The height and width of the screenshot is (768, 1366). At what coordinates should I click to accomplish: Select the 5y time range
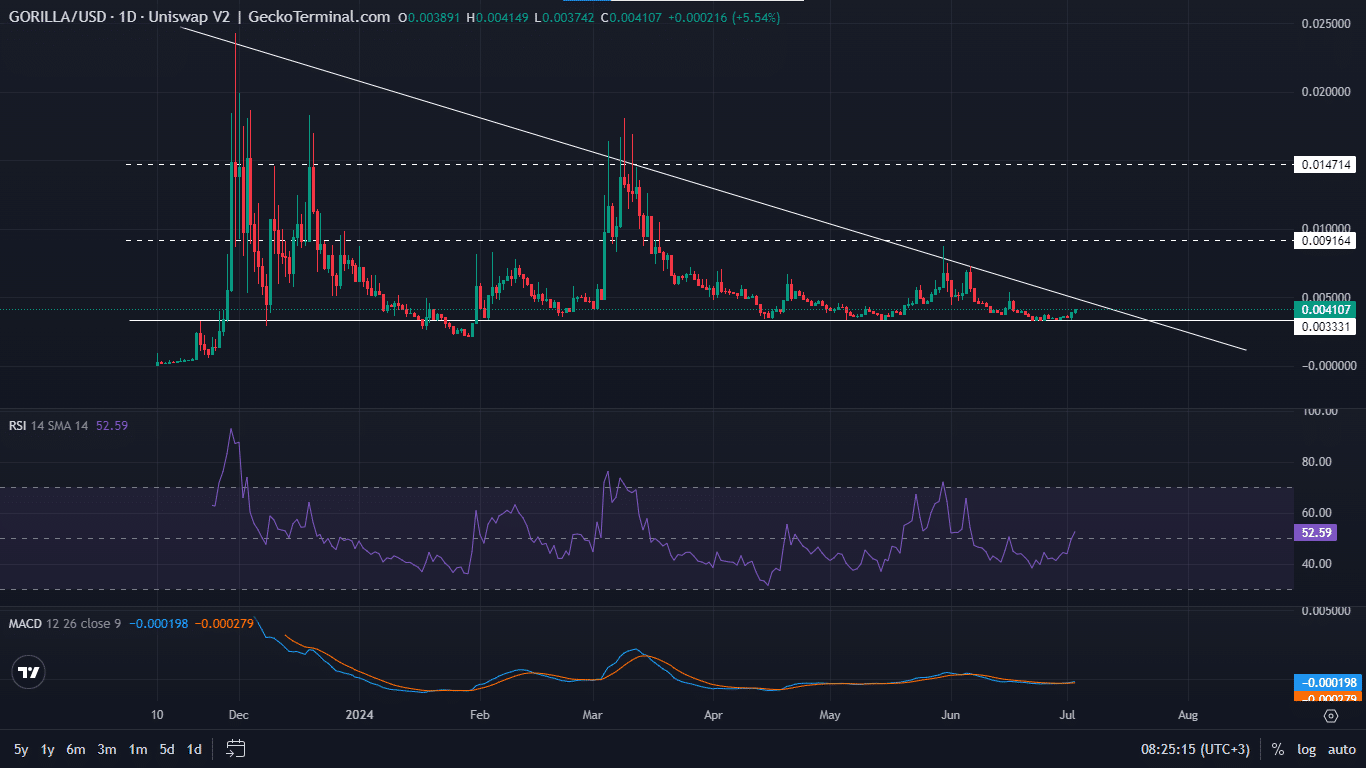(x=21, y=749)
